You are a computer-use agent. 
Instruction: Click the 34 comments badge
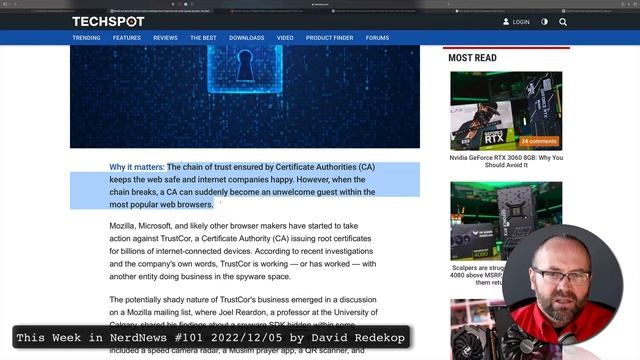tap(539, 141)
